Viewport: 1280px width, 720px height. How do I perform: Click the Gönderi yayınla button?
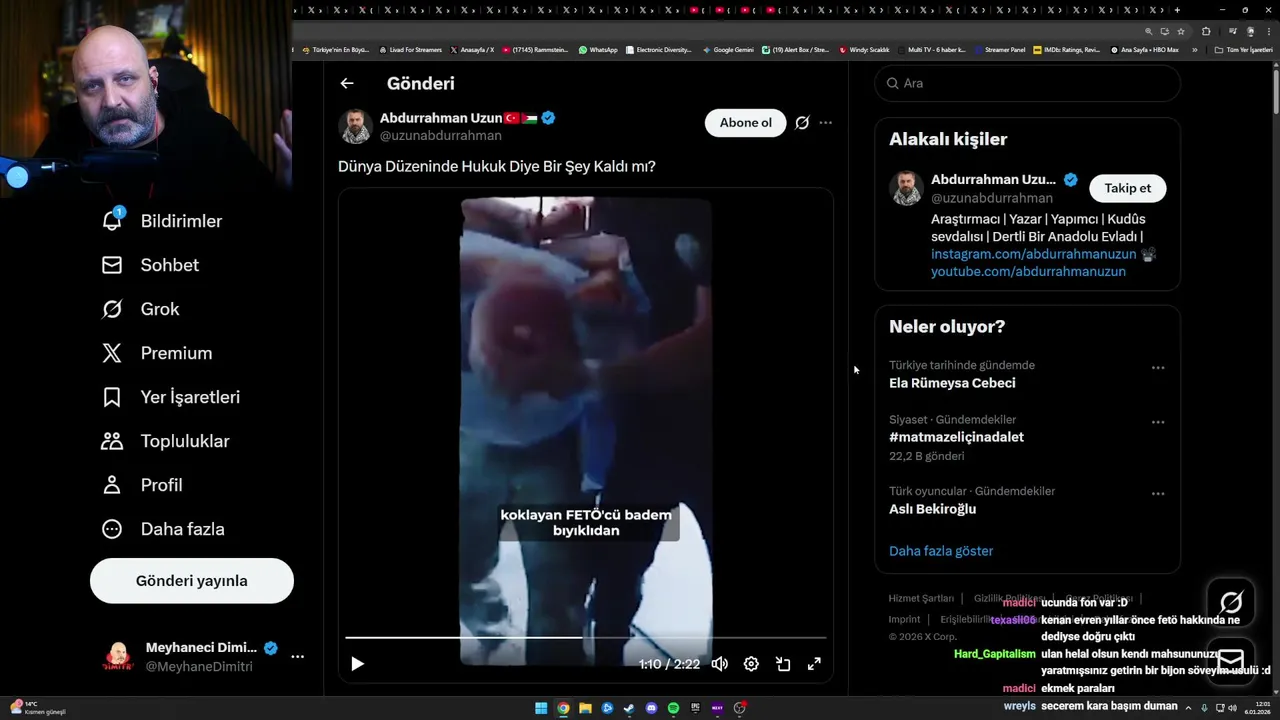click(x=192, y=581)
